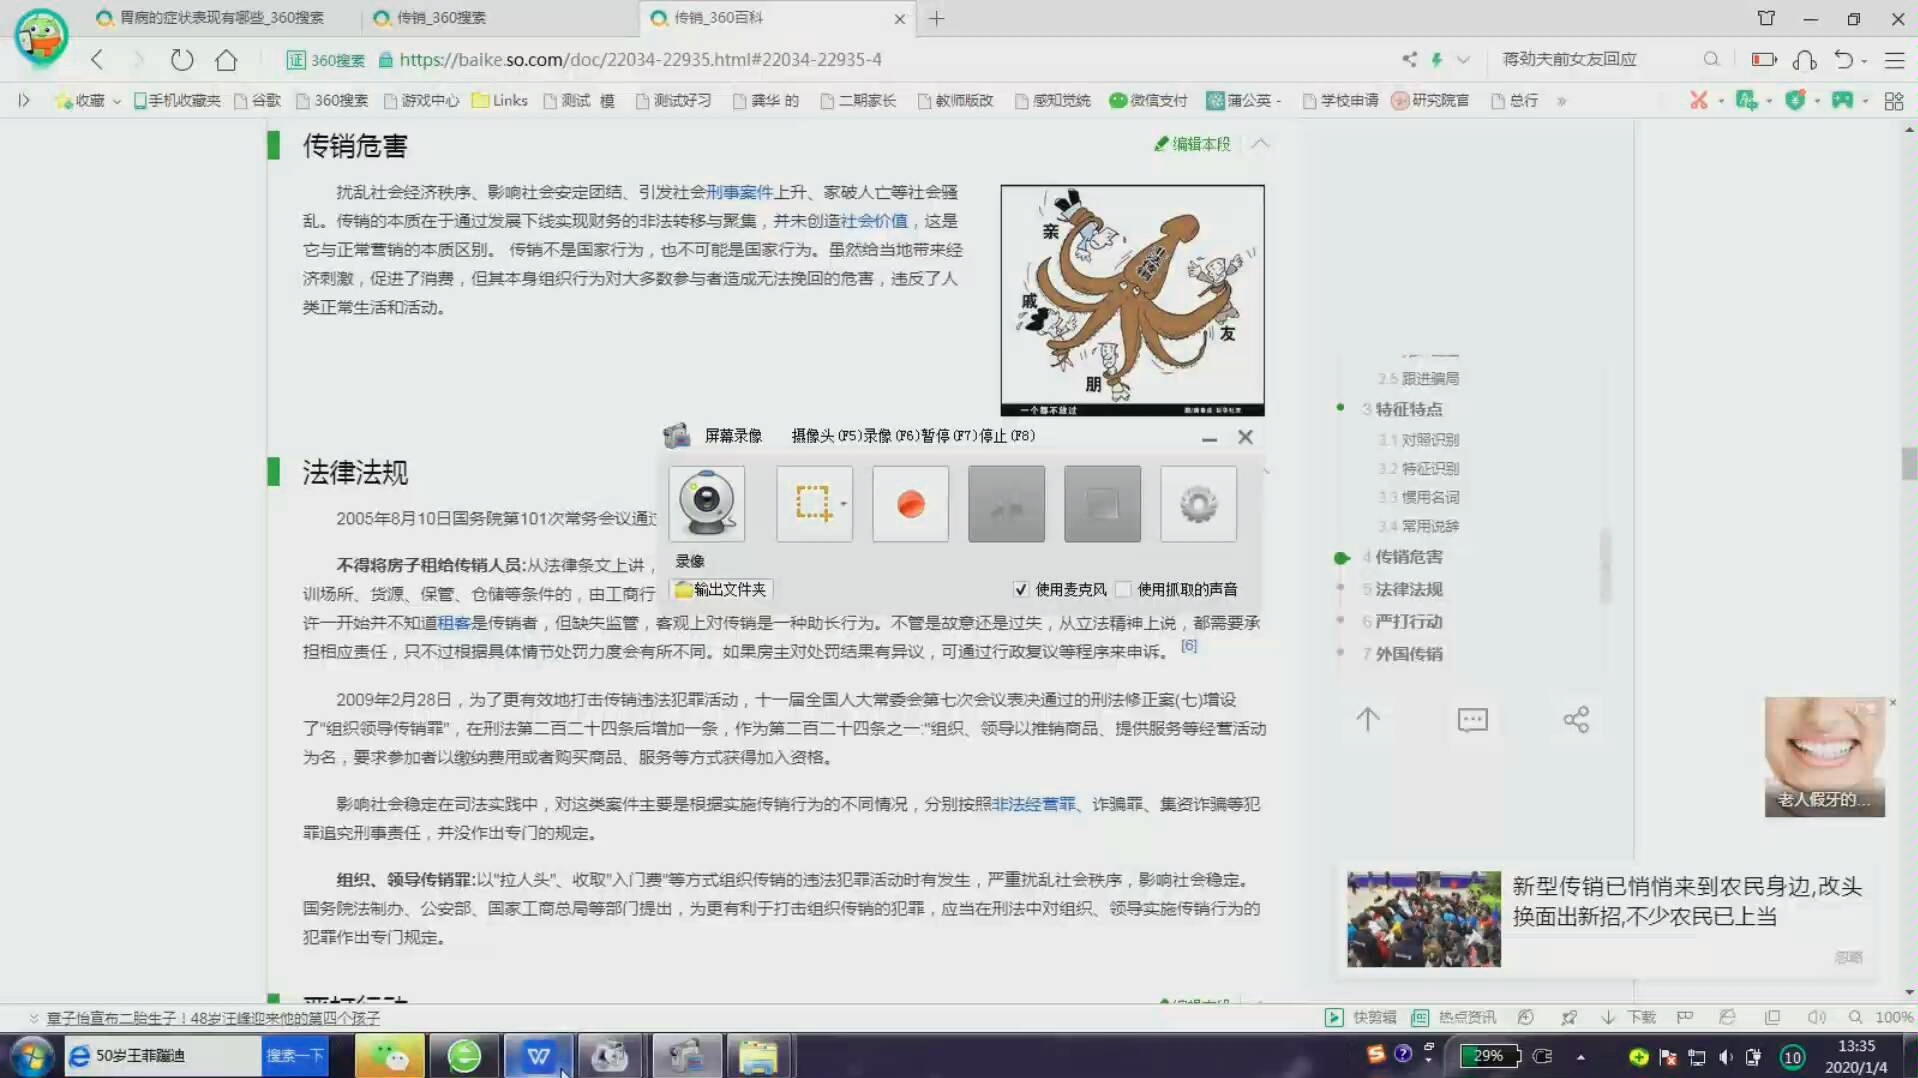The height and width of the screenshot is (1078, 1918).
Task: Click 编辑本段 edit link for 传销危害
Action: click(1193, 144)
